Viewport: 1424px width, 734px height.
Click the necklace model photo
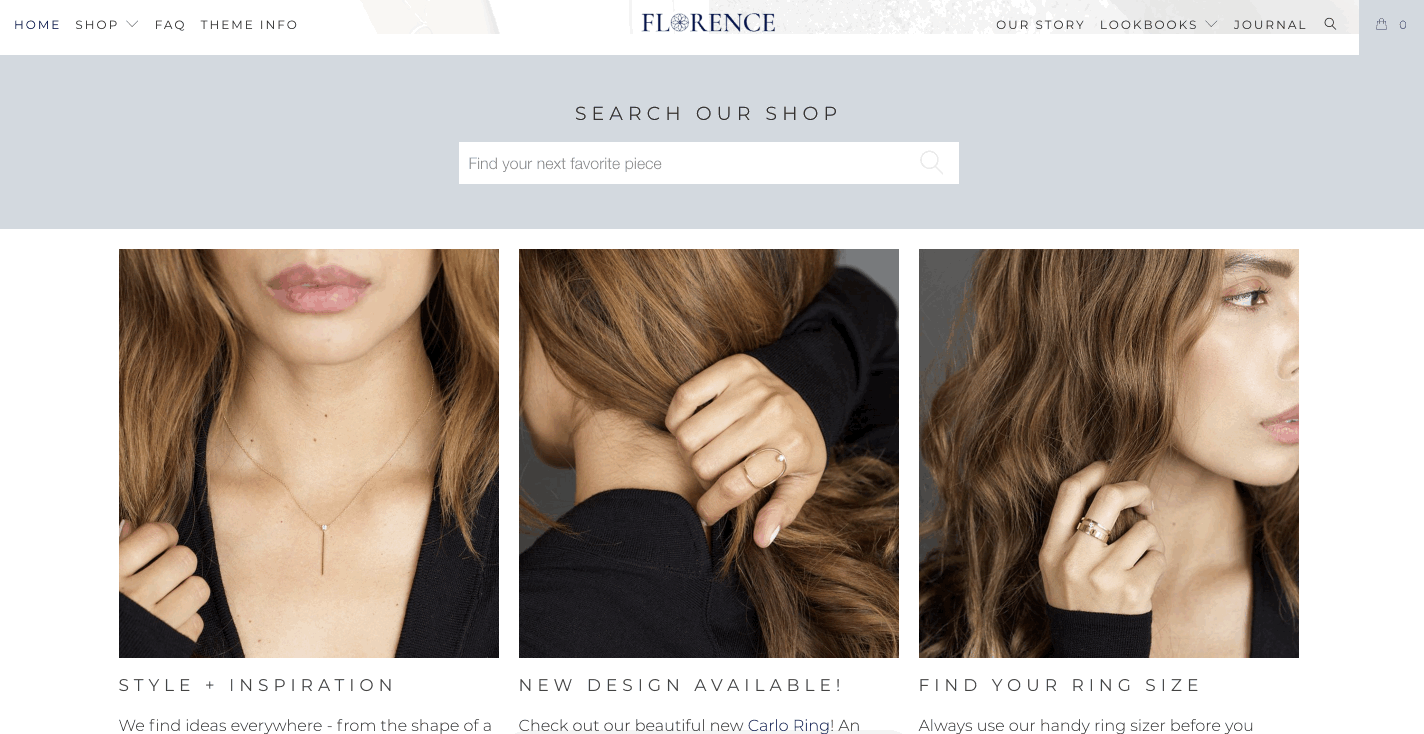[308, 452]
